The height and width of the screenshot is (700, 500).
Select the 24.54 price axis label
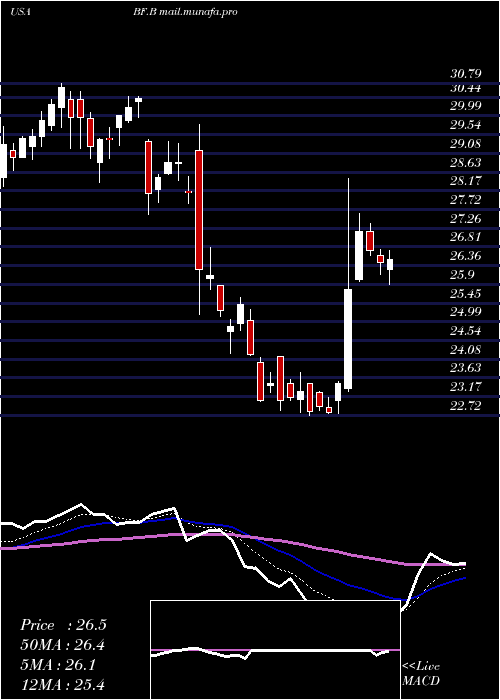(465, 330)
